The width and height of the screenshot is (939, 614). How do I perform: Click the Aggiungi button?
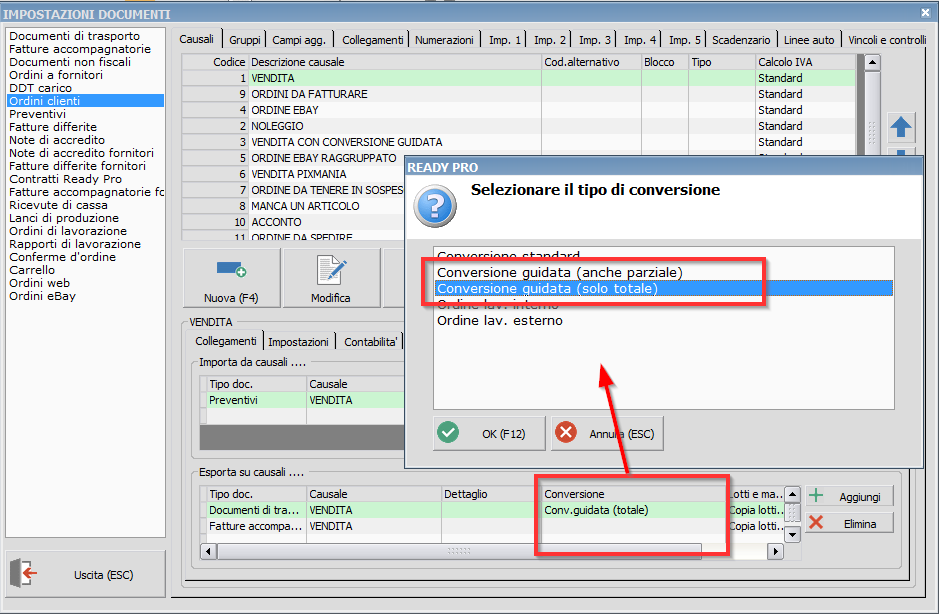(849, 497)
